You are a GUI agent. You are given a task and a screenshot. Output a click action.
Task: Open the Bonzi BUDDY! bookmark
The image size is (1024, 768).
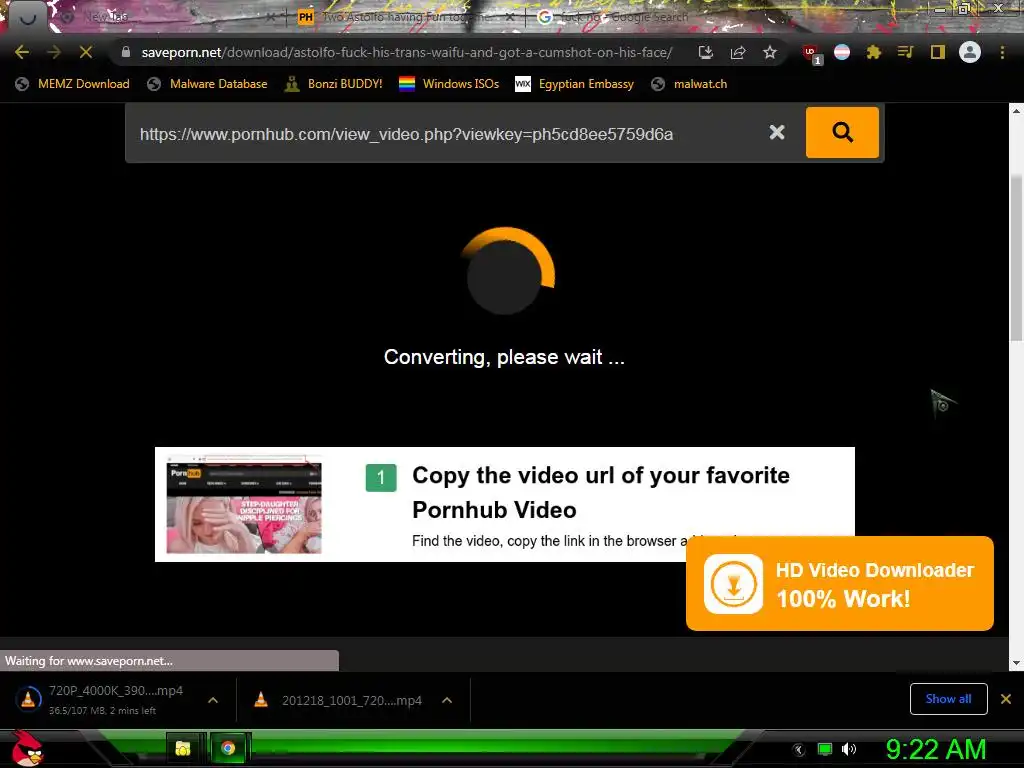pos(333,84)
